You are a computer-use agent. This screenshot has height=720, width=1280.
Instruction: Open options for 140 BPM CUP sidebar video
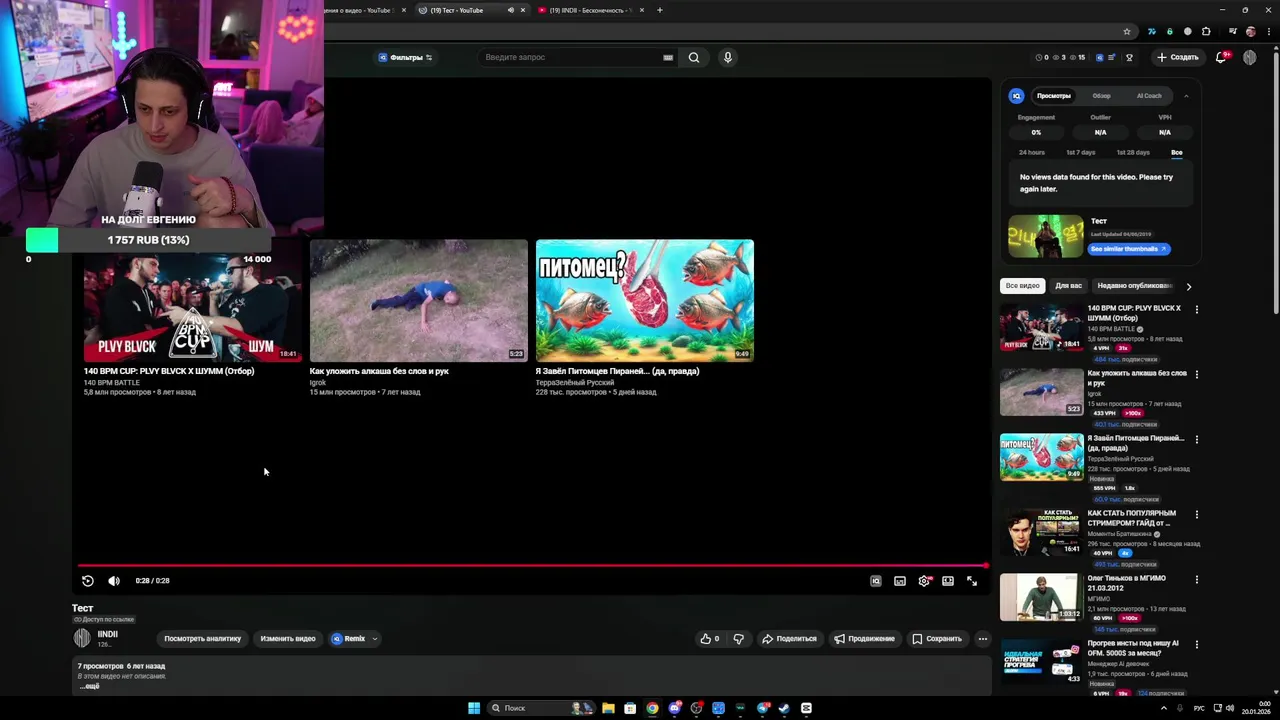pos(1196,310)
